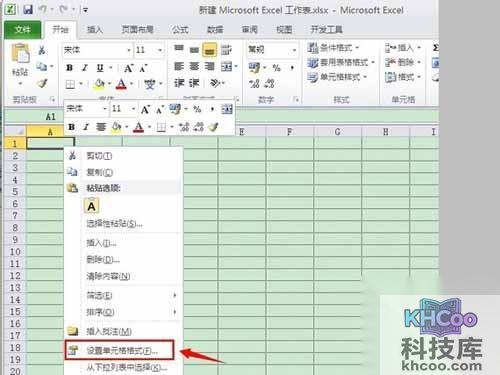Open the ribbon font size dropdown
This screenshot has height=375, width=500.
coord(160,50)
